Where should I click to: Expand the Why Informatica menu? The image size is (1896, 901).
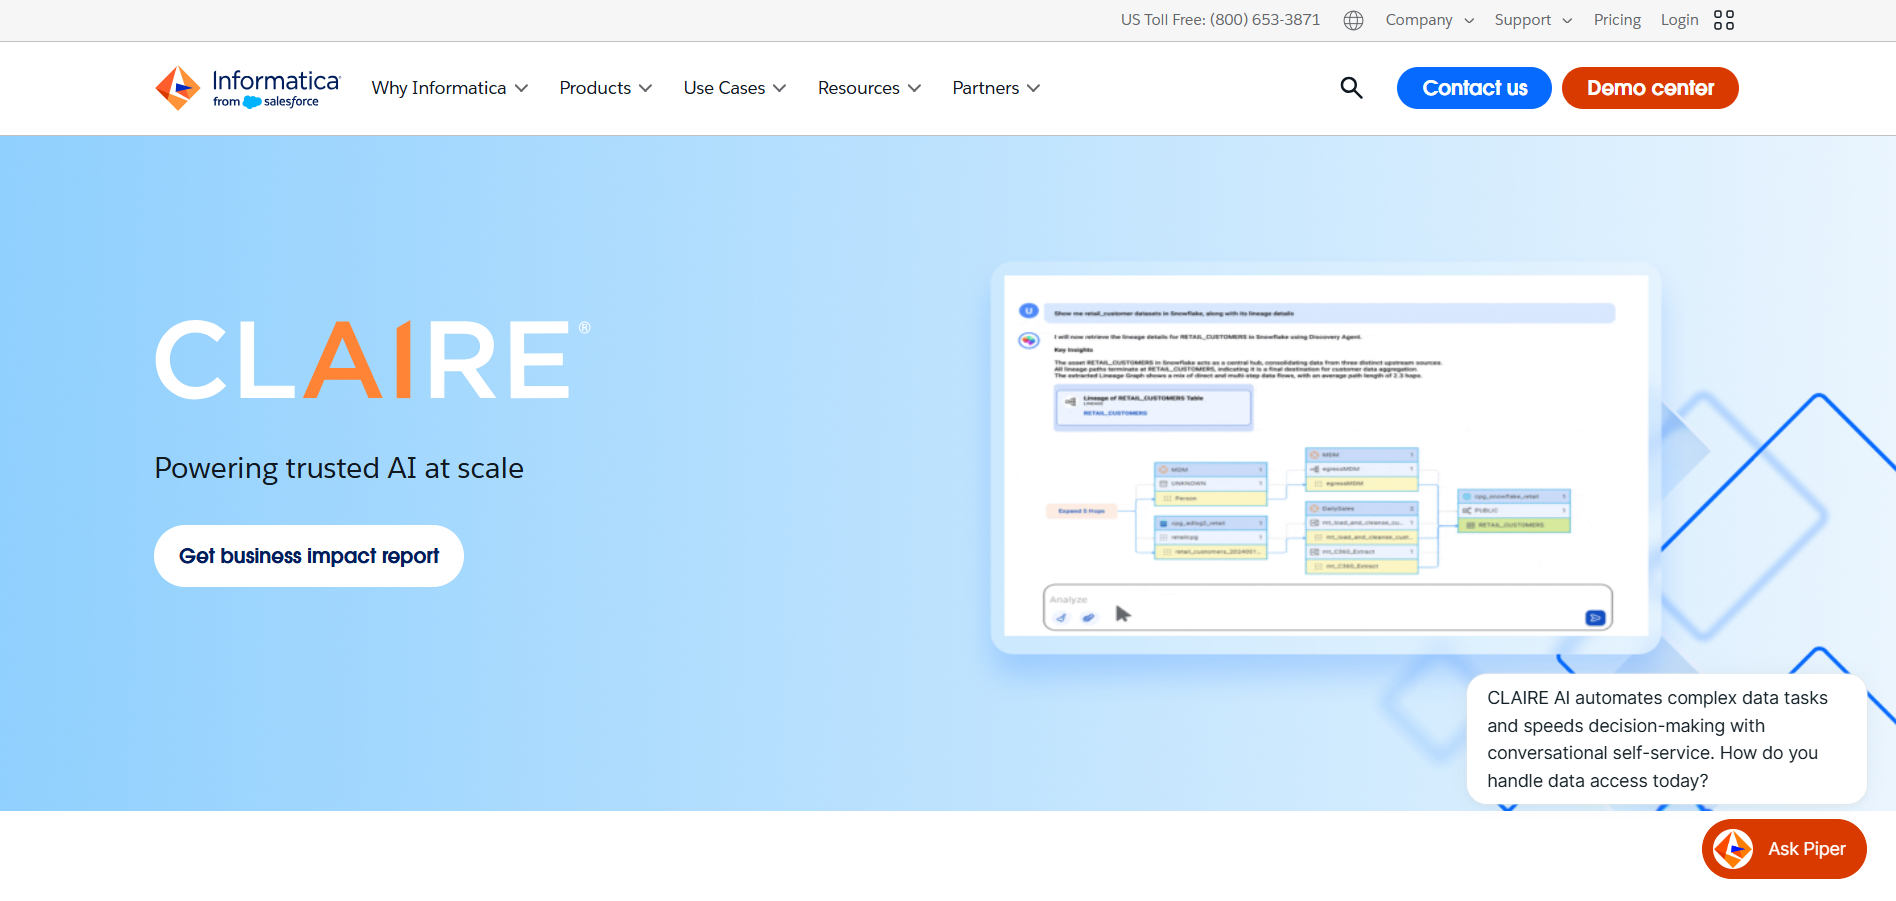tap(449, 88)
